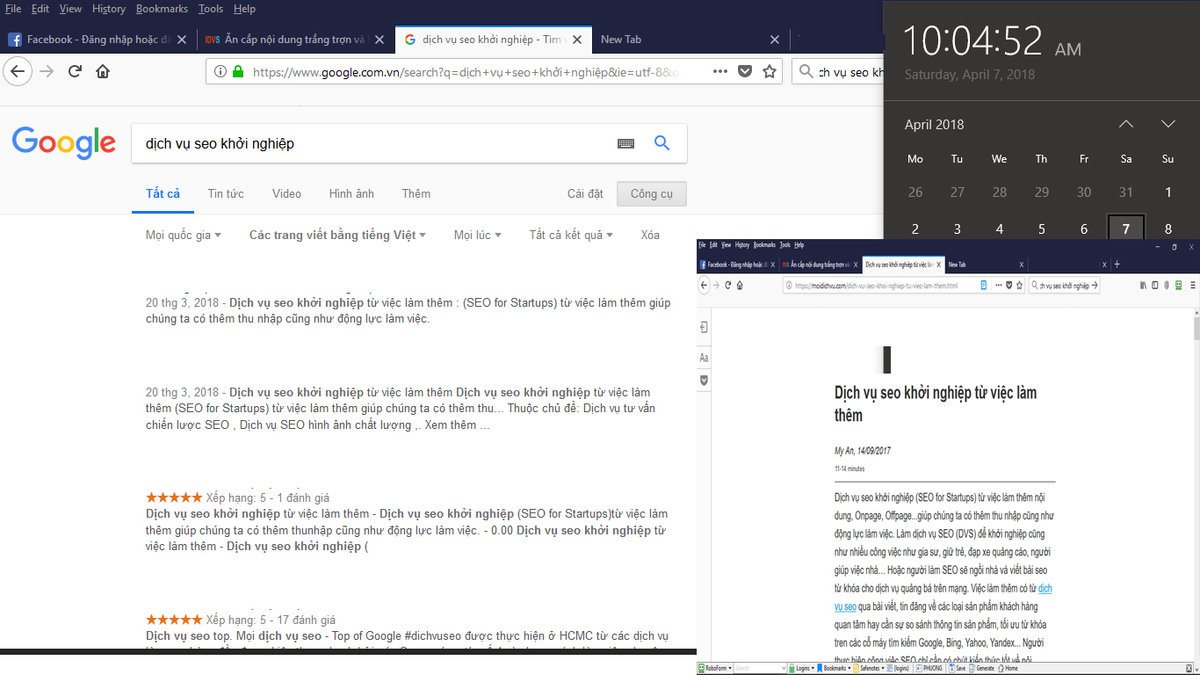The height and width of the screenshot is (675, 1200).
Task: Click RoboForm button in bottom toolbar
Action: click(714, 668)
